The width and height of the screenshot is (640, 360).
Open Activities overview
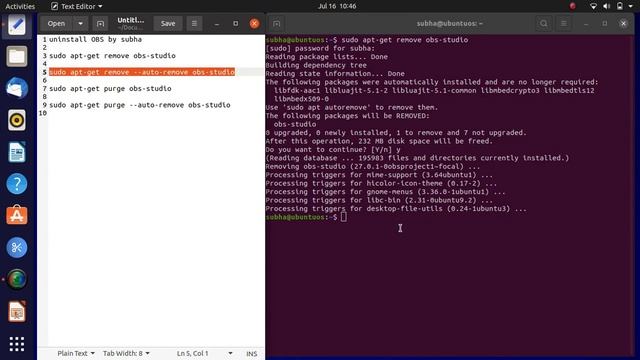coord(20,6)
